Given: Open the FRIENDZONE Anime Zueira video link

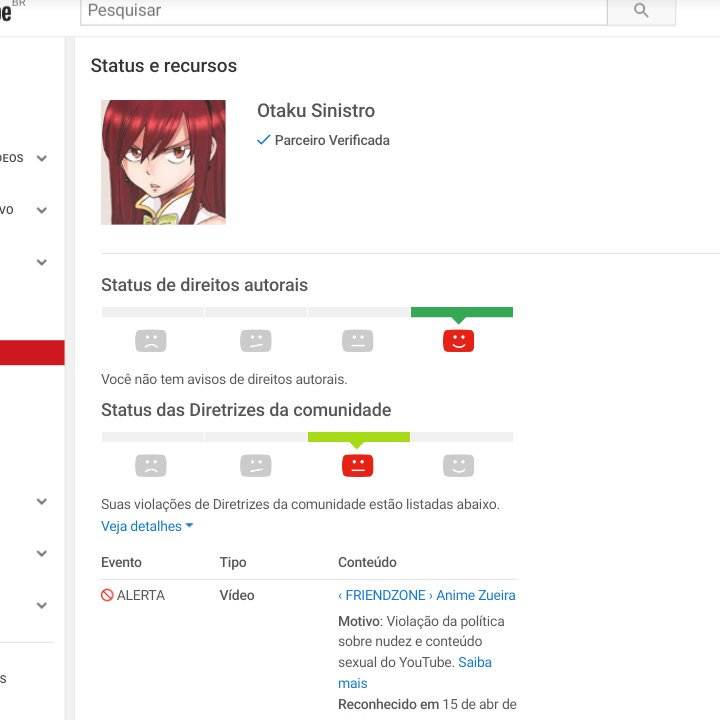Looking at the screenshot, I should click(427, 595).
